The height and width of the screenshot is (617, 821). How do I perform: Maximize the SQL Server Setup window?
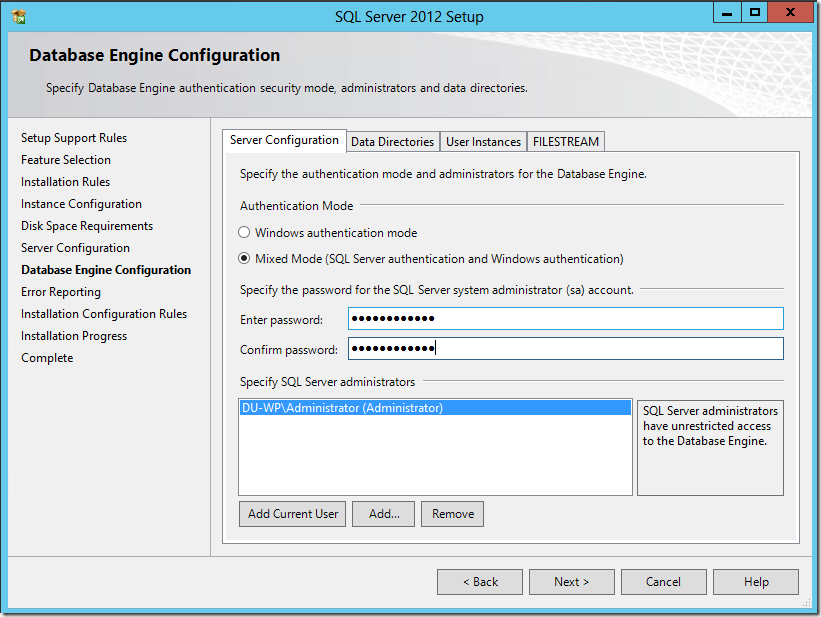755,13
